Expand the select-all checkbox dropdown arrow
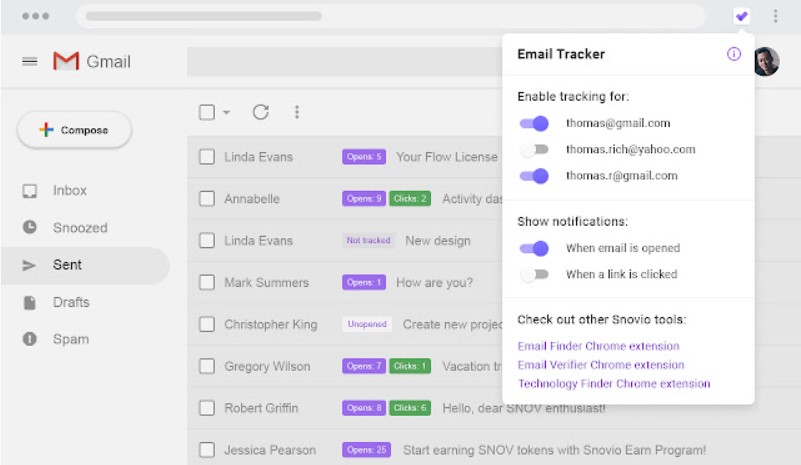 tap(226, 112)
